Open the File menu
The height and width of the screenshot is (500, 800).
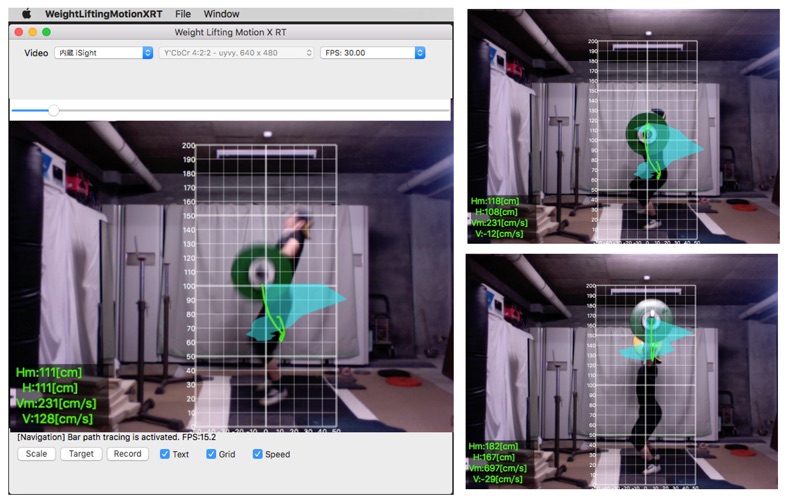[x=183, y=14]
